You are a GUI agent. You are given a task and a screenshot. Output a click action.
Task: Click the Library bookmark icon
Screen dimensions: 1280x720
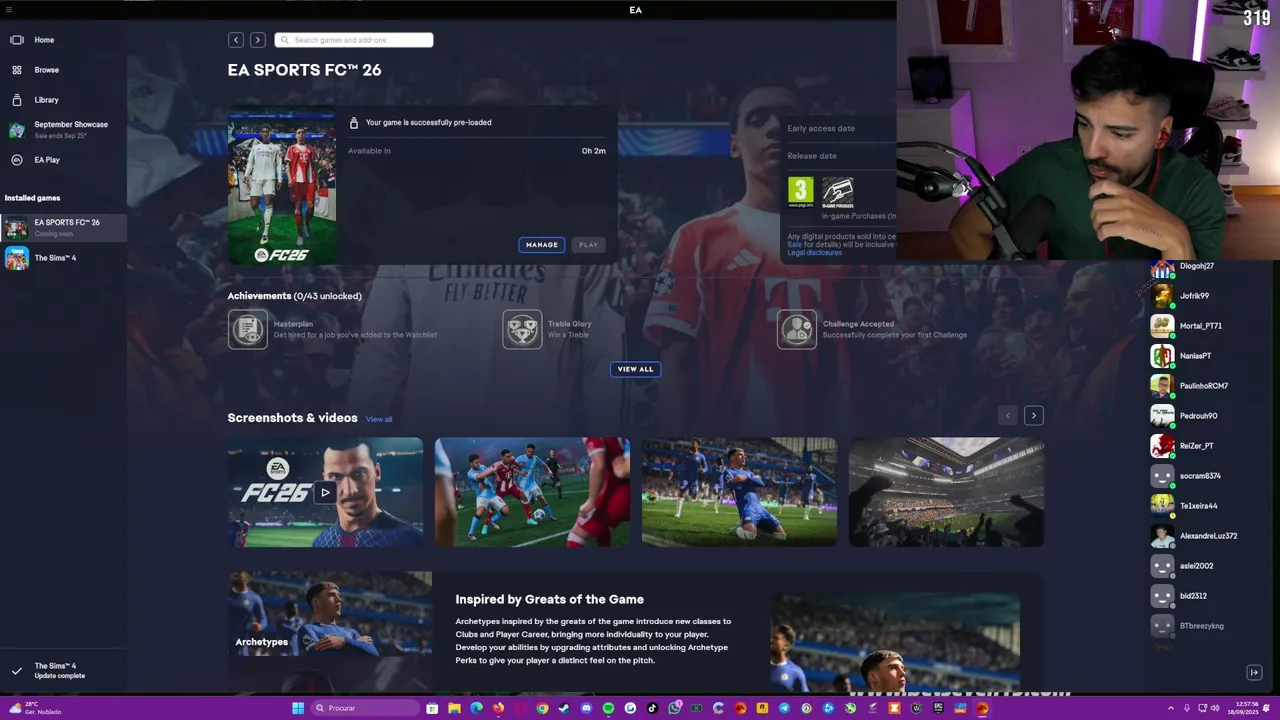(17, 100)
